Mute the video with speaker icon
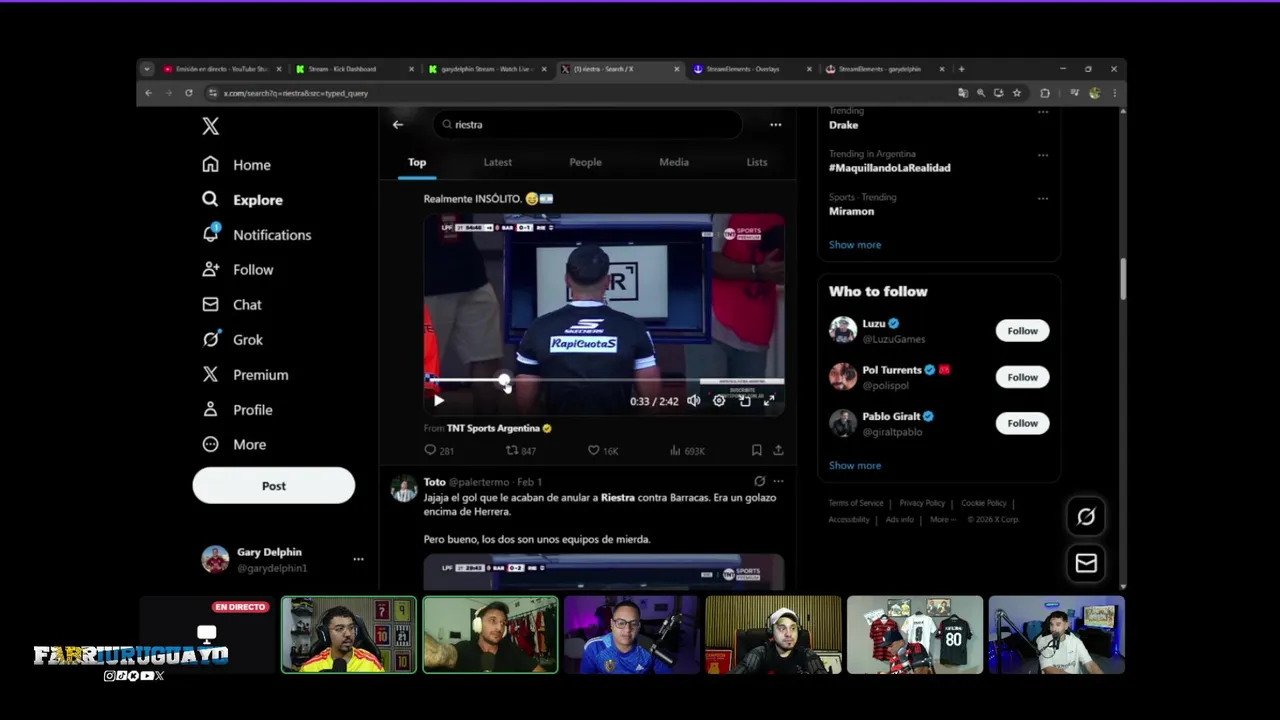The height and width of the screenshot is (720, 1280). pyautogui.click(x=693, y=401)
